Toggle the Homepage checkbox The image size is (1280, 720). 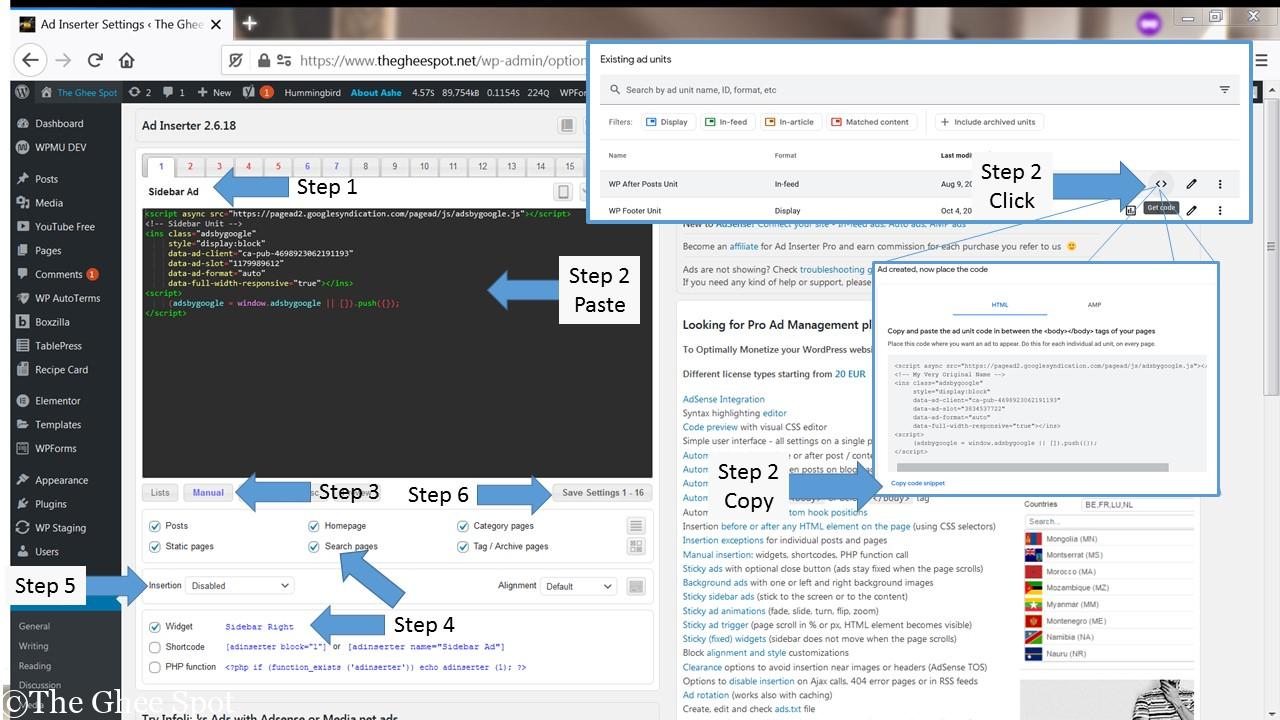click(x=314, y=526)
